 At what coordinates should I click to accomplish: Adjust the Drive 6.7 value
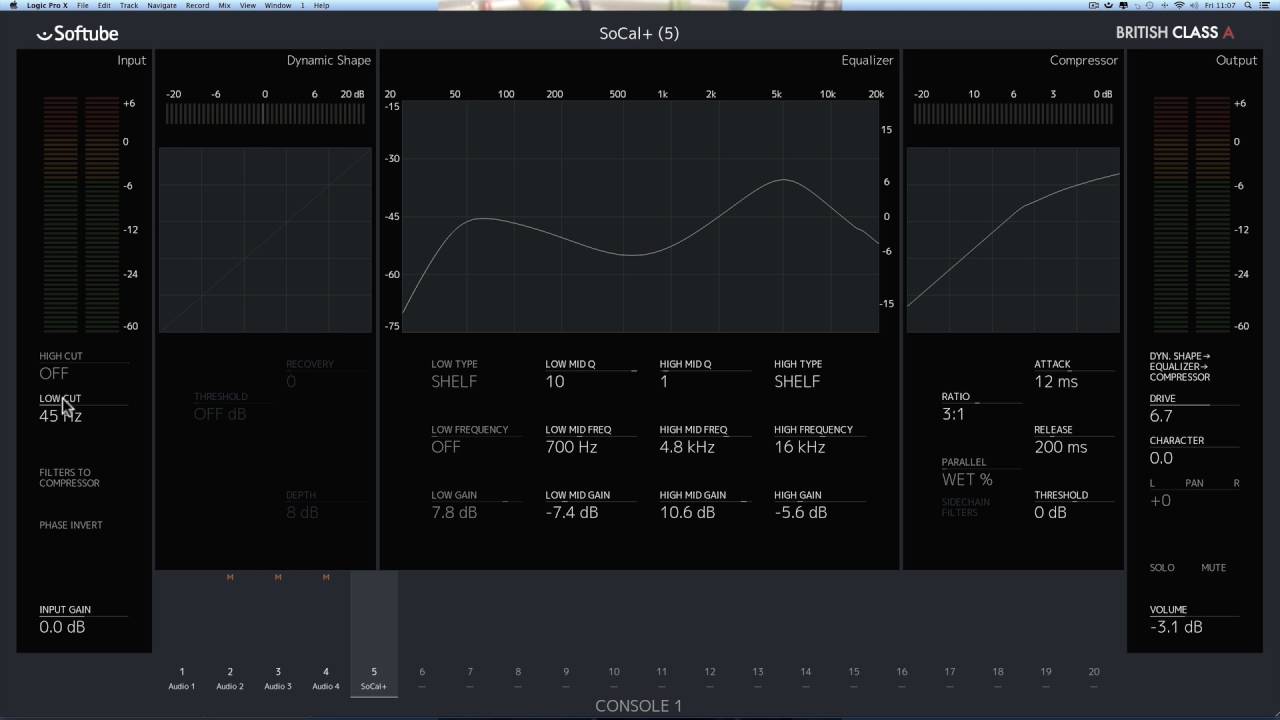pyautogui.click(x=1161, y=415)
